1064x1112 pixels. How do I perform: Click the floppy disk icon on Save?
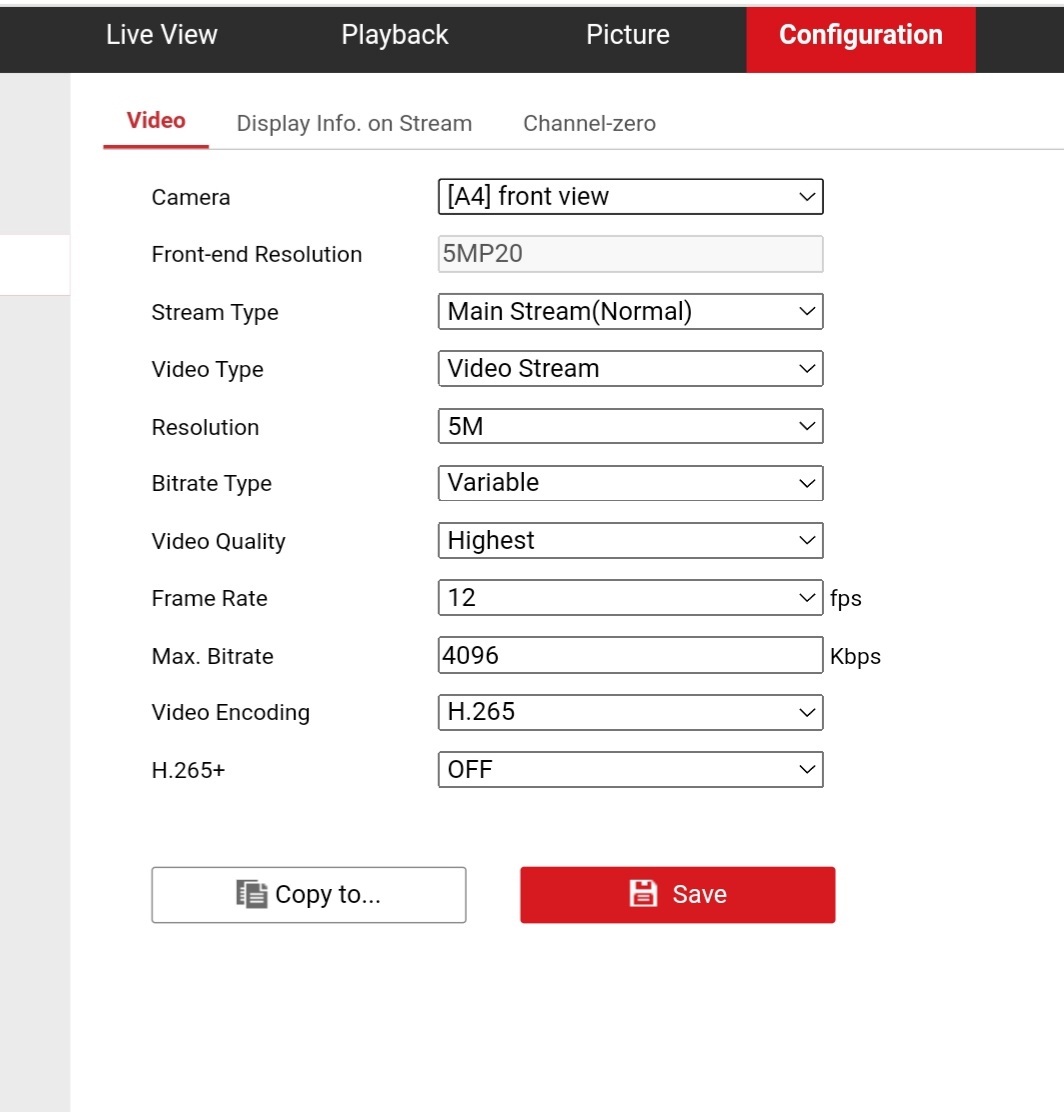coord(643,894)
